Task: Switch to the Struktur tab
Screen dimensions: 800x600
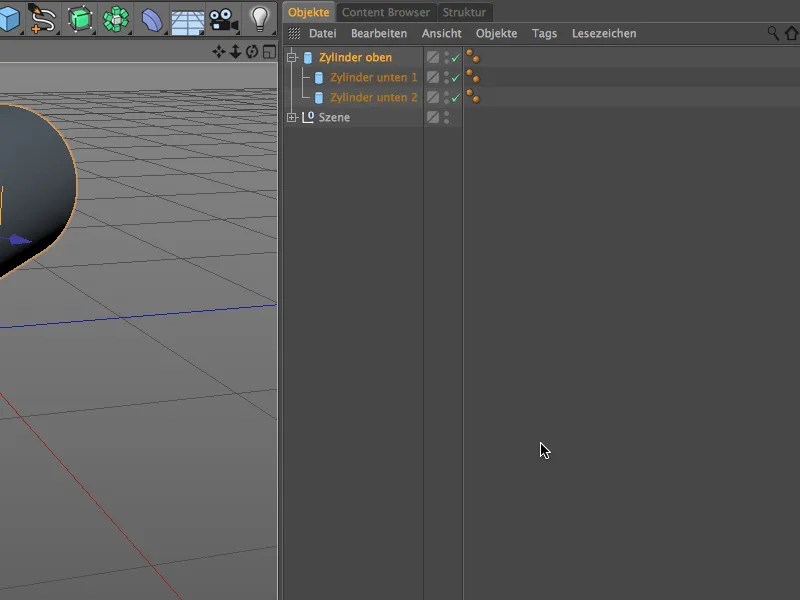Action: [464, 12]
